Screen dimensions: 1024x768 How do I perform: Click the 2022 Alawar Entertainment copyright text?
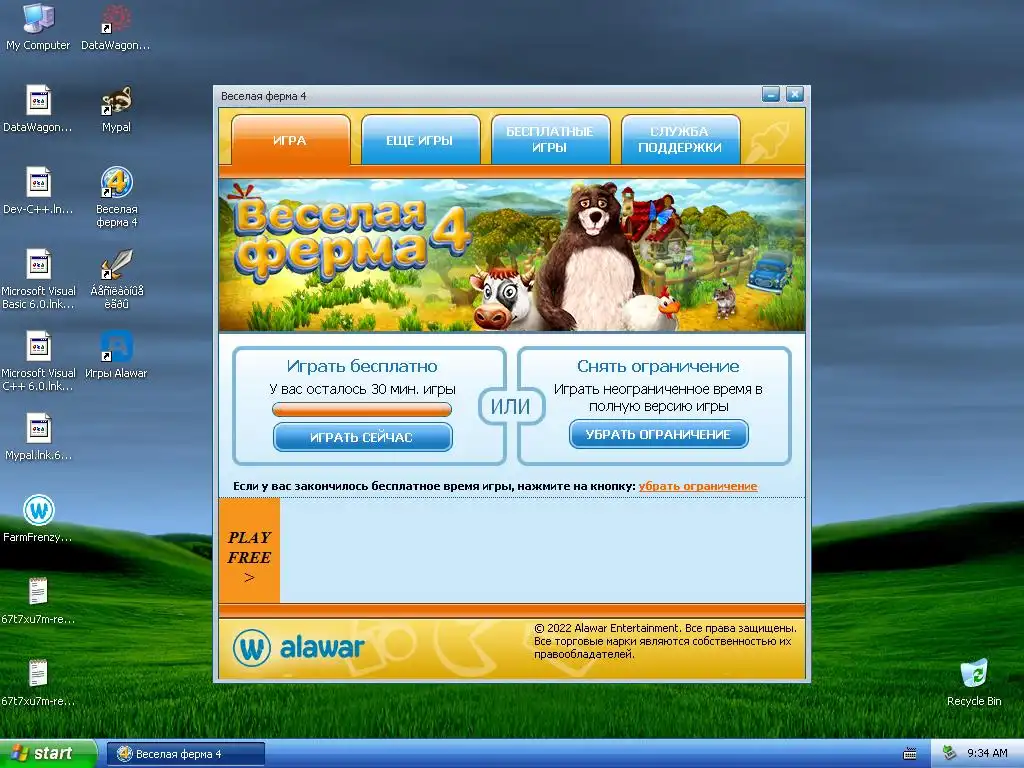click(665, 641)
